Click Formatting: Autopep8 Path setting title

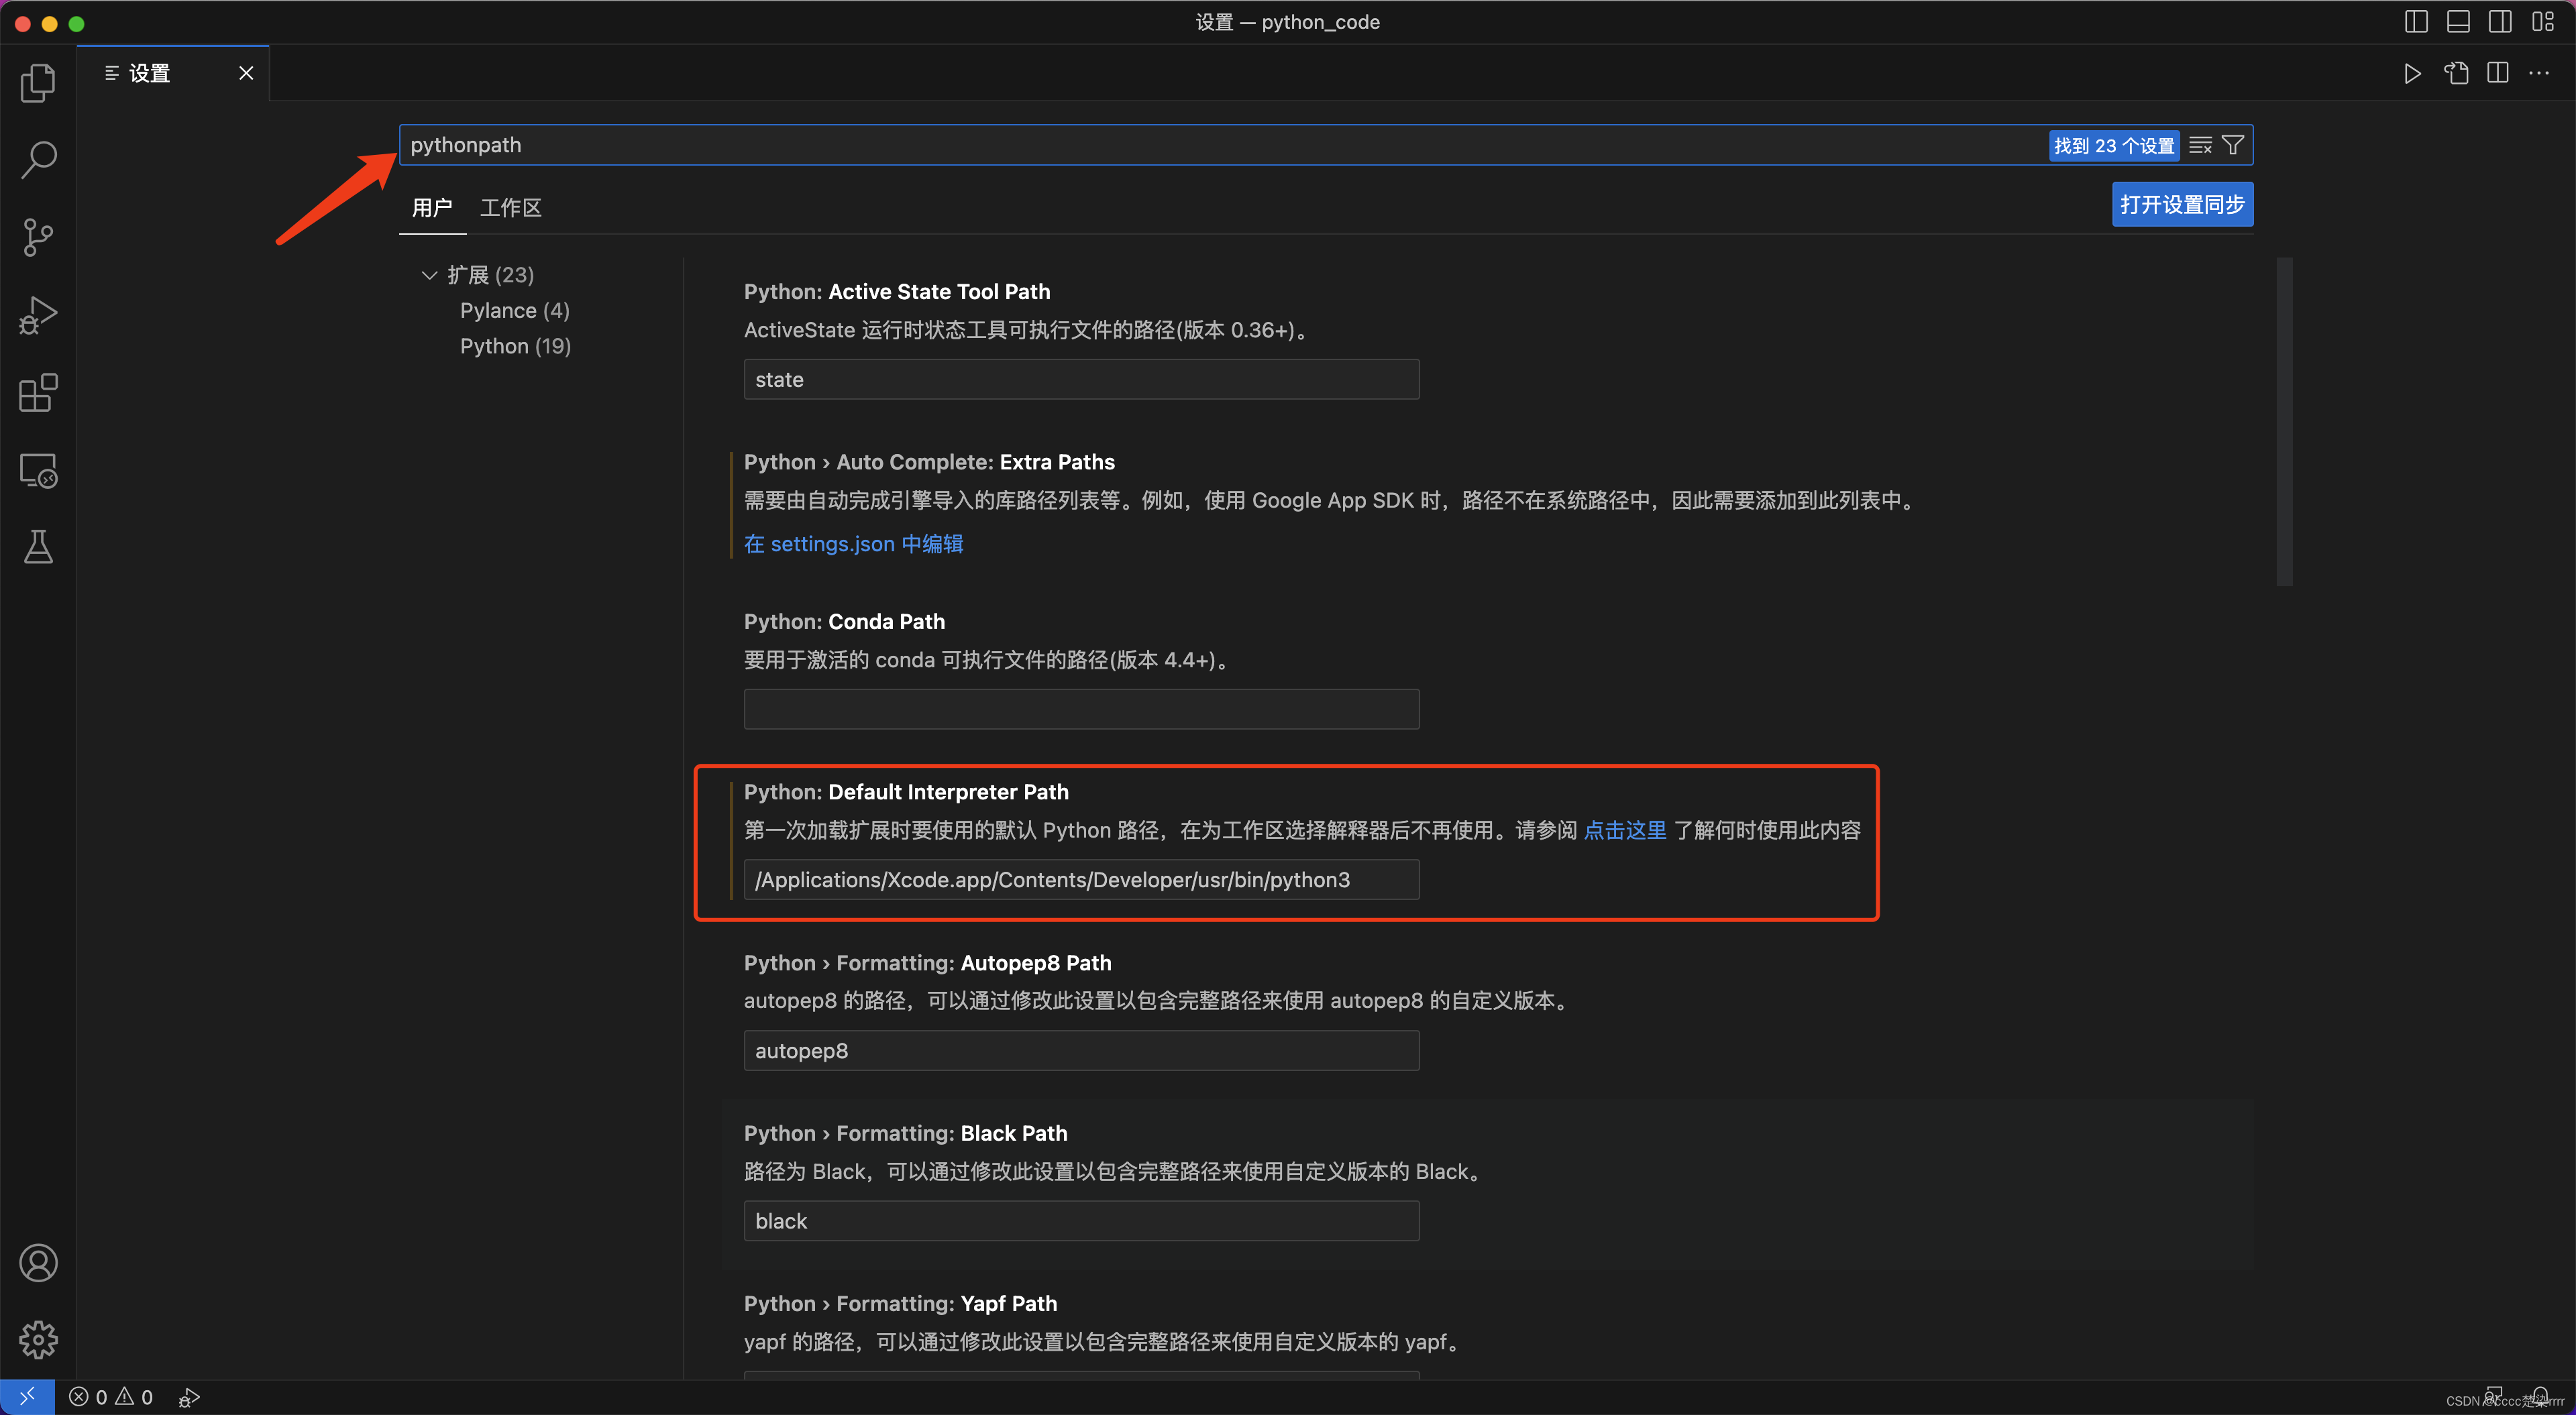pyautogui.click(x=927, y=963)
